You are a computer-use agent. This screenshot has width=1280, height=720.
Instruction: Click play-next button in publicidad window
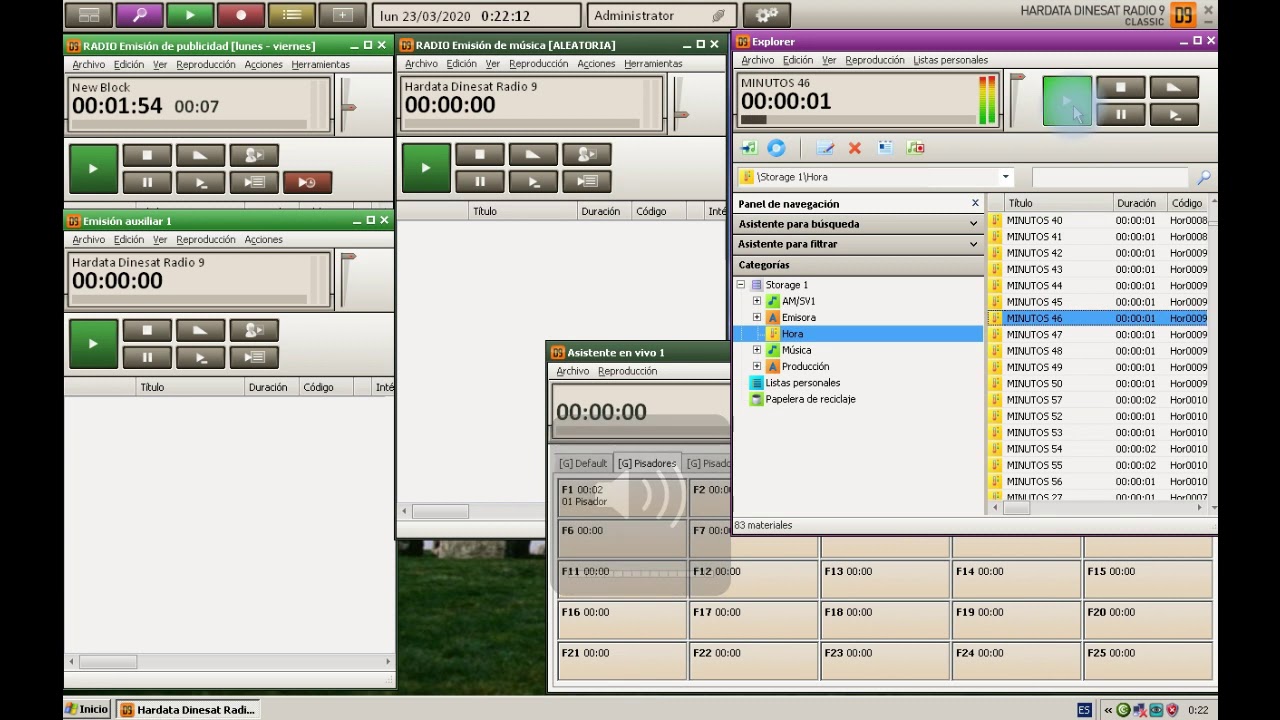point(200,182)
